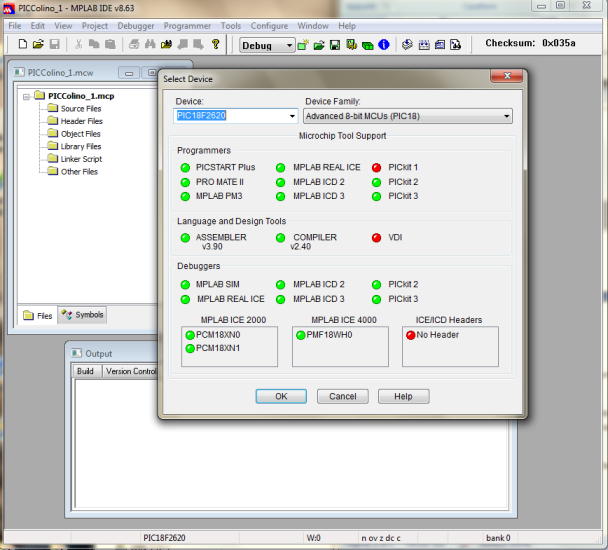Screen dimensions: 608x550
Task: Minimize the PICColino_1.mcw project window
Action: [129, 73]
